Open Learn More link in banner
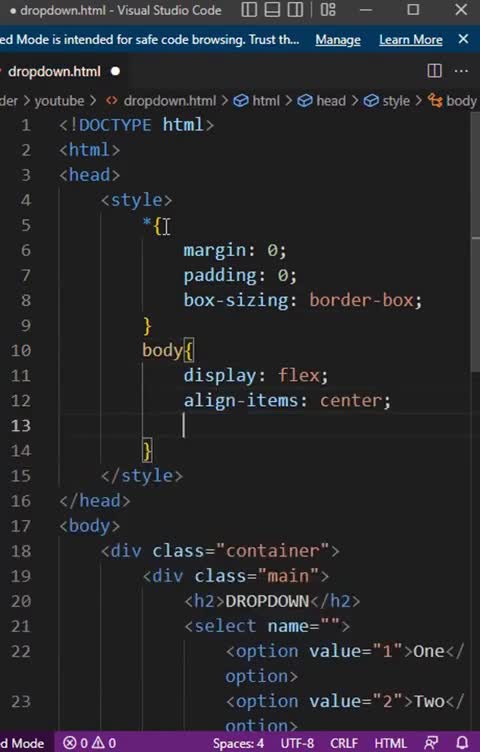 point(410,40)
